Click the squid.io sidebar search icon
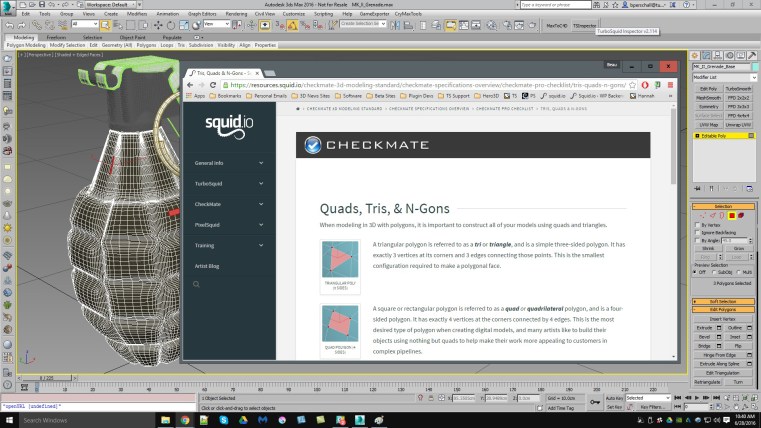 tap(196, 284)
